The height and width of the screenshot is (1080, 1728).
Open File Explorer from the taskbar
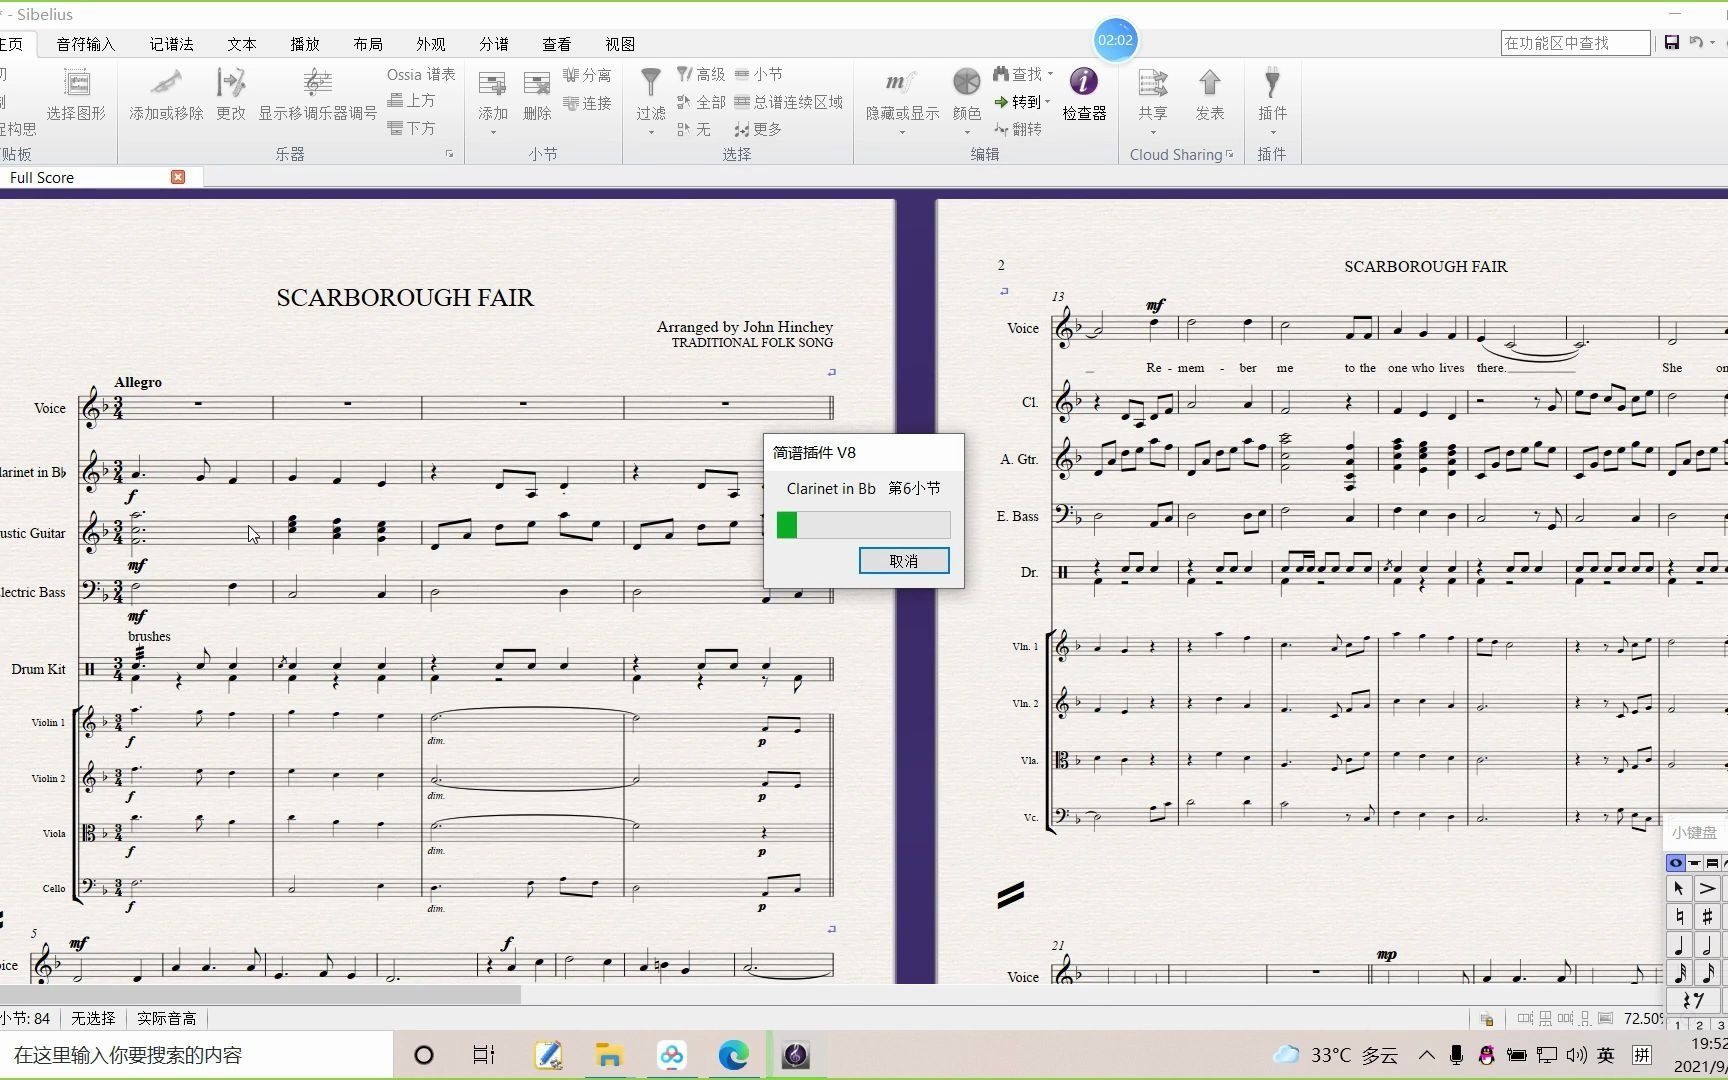point(609,1055)
